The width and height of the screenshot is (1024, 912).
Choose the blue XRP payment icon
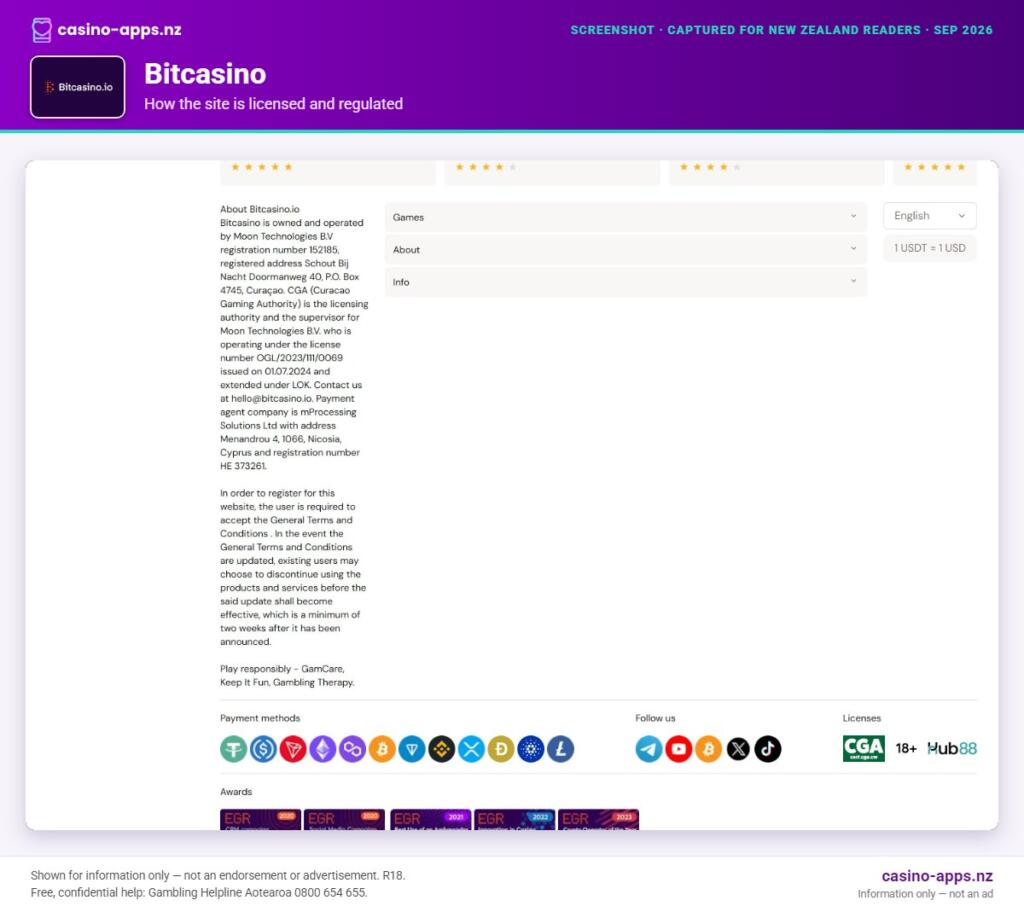(471, 749)
